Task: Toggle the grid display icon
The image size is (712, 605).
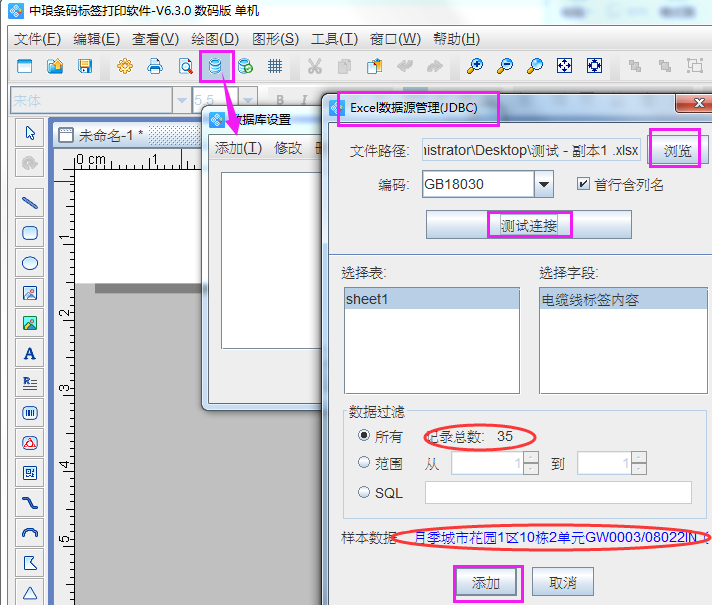Action: point(275,66)
